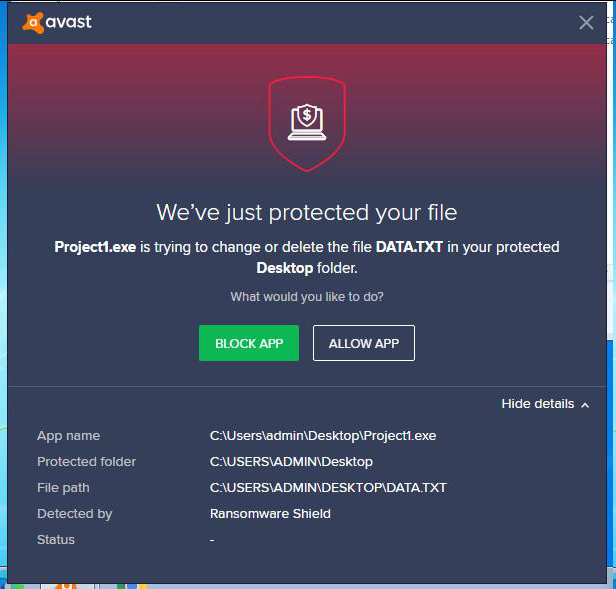Screen dimensions: 616x589
Task: Click the "We've just protected your file" heading
Action: click(x=307, y=212)
